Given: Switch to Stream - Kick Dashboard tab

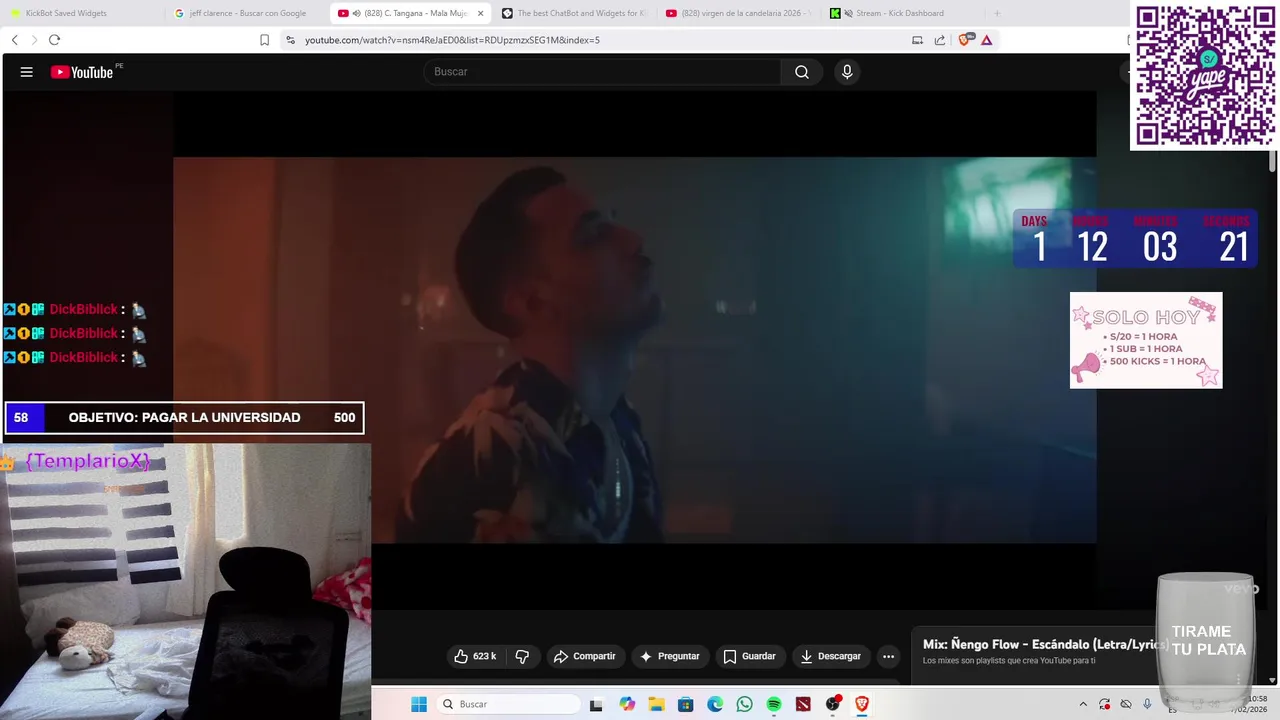Looking at the screenshot, I should pyautogui.click(x=904, y=13).
